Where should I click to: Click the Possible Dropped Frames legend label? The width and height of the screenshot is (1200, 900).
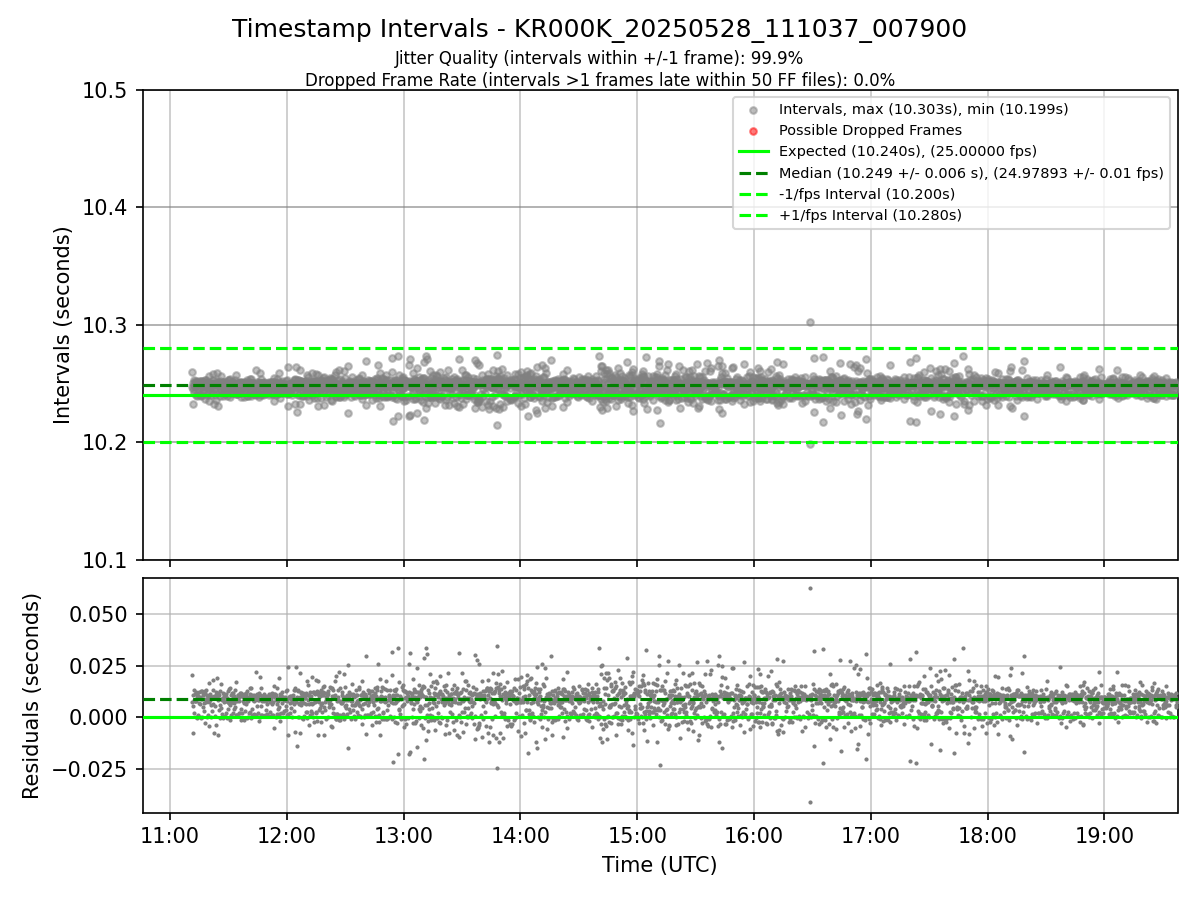[x=870, y=130]
